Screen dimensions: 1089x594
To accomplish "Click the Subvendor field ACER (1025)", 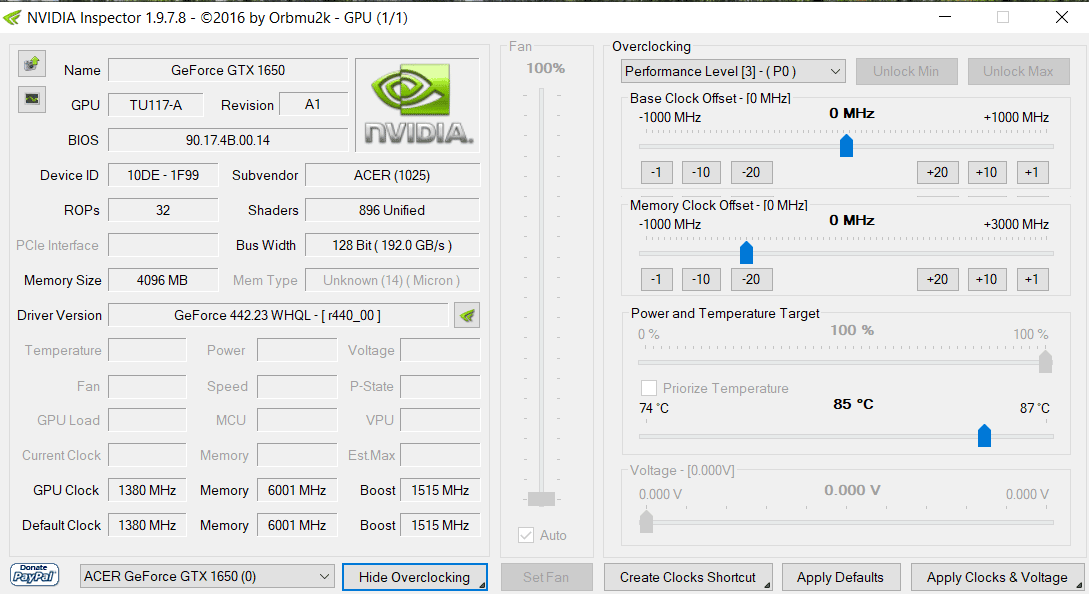I will pos(392,175).
